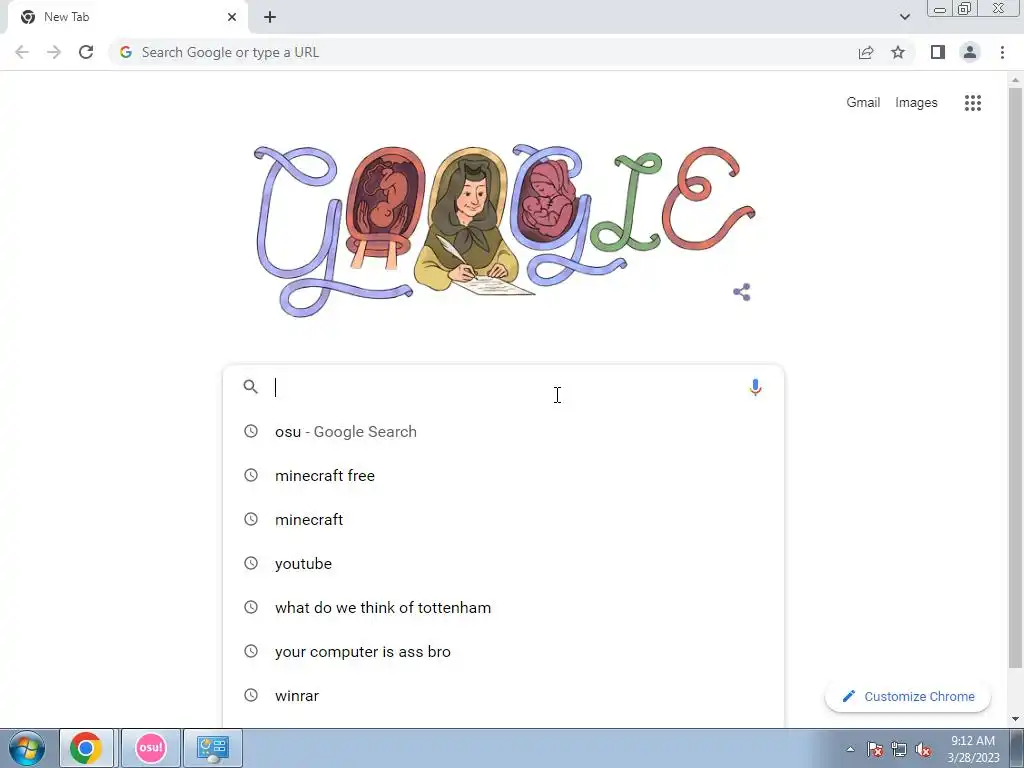The height and width of the screenshot is (768, 1024).
Task: Open the side panel icon
Action: pos(938,52)
